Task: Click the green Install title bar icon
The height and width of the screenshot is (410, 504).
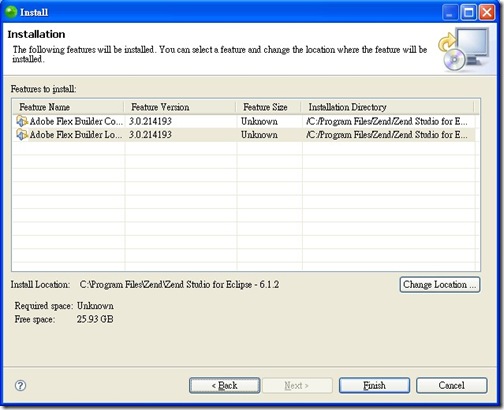Action: 11,12
